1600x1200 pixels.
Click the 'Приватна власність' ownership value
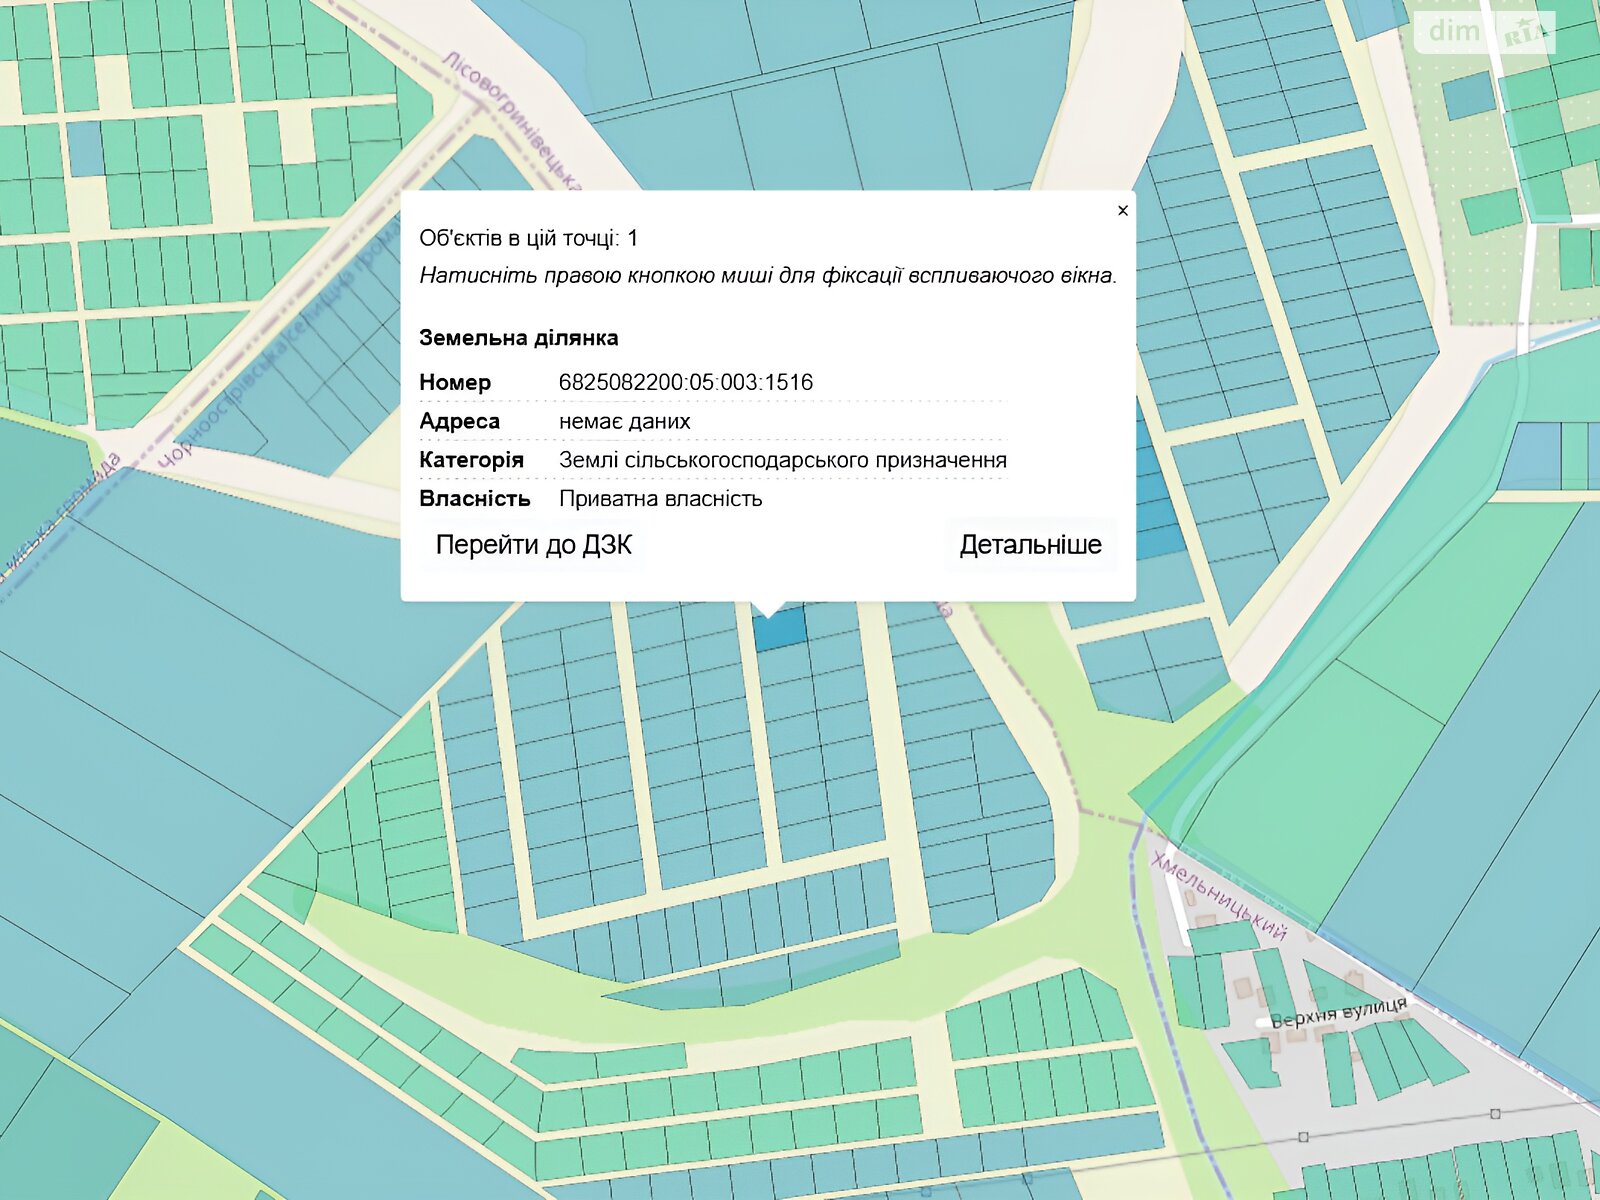[x=660, y=499]
